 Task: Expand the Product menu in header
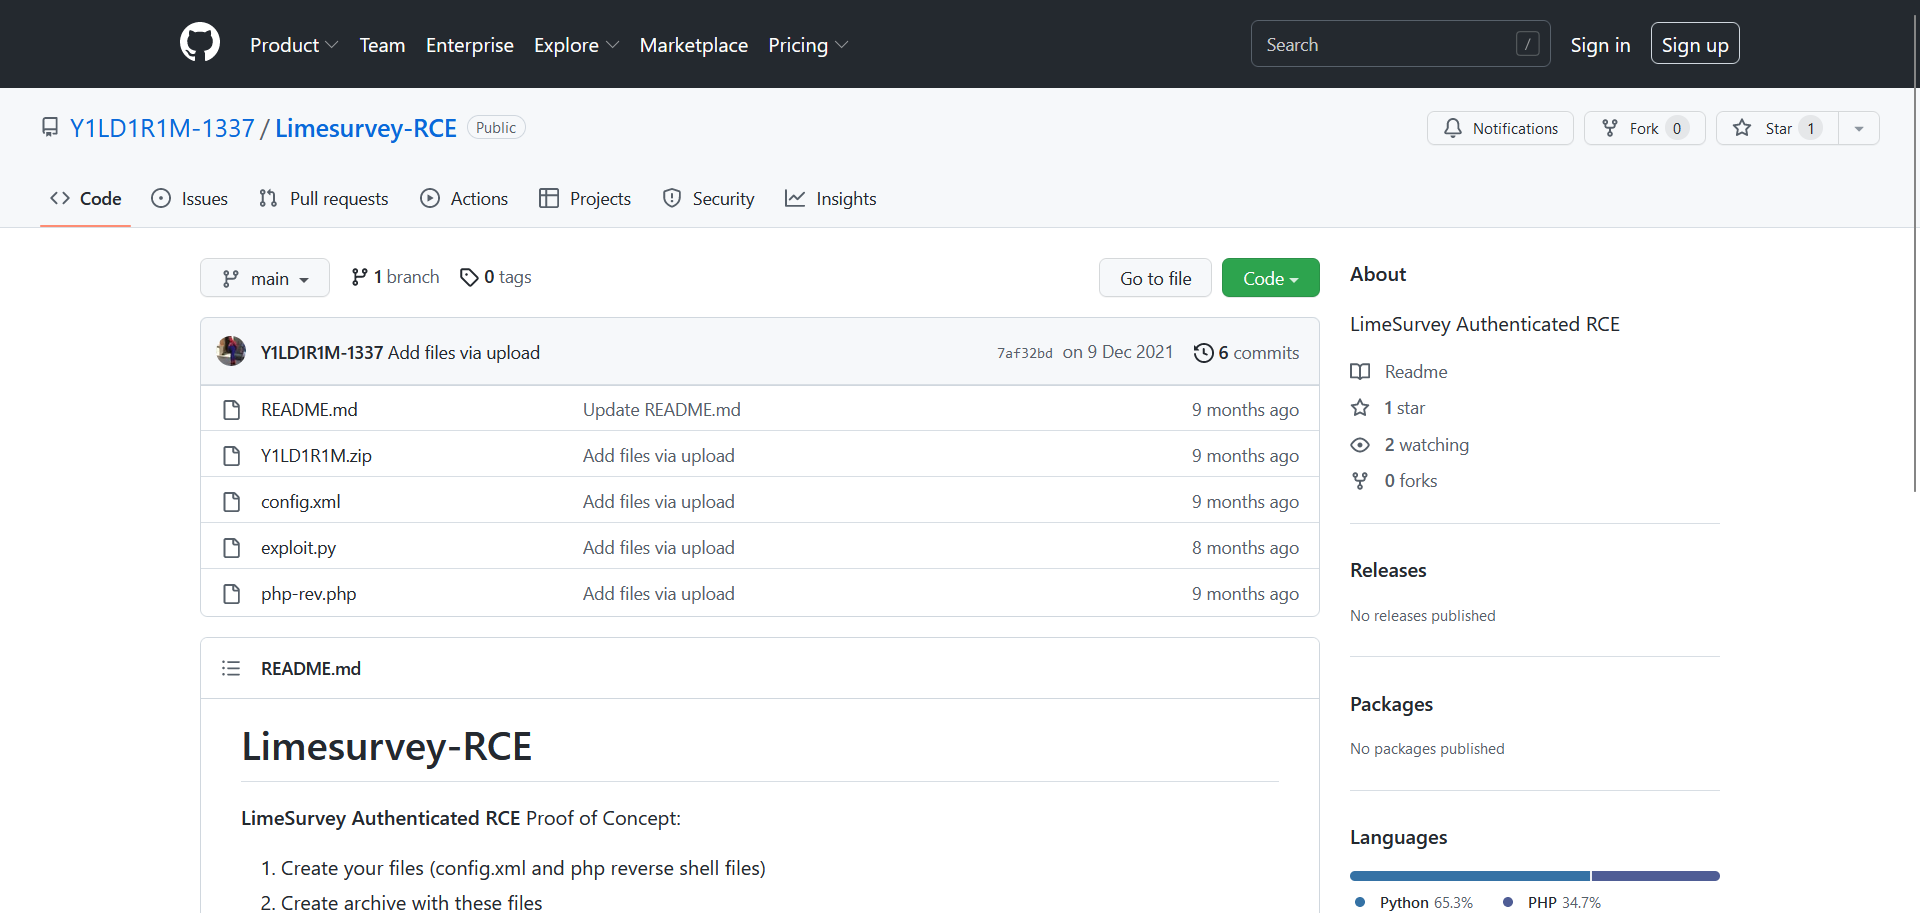pyautogui.click(x=294, y=45)
